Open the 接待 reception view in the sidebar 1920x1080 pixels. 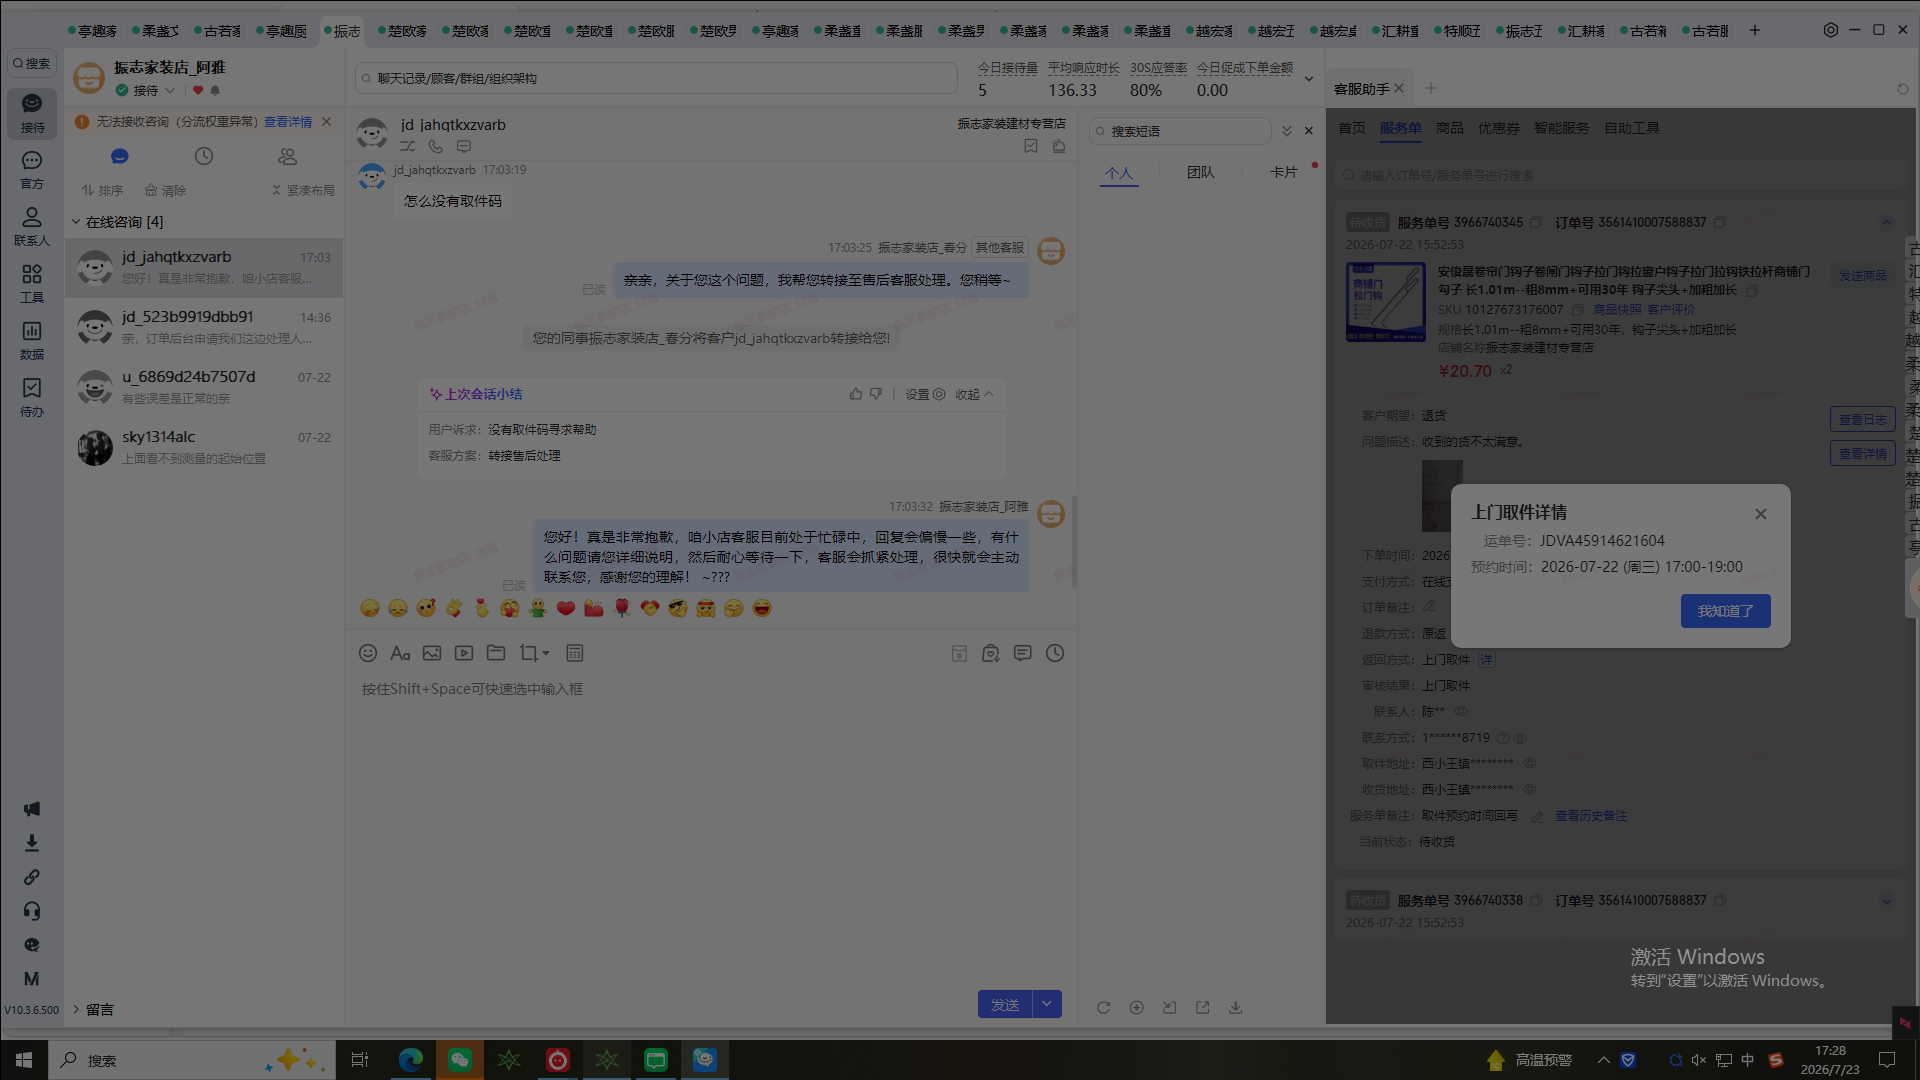[32, 113]
